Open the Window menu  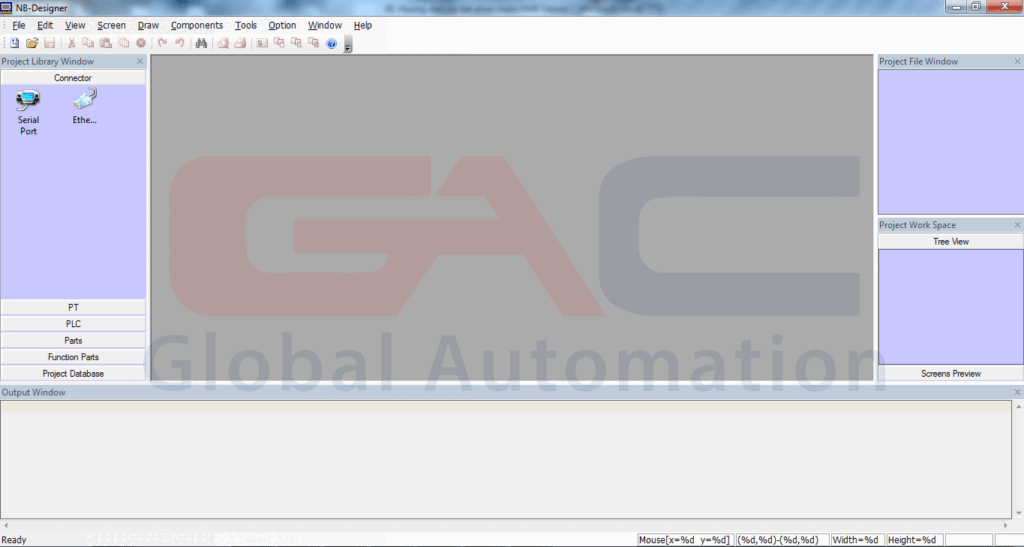[325, 25]
